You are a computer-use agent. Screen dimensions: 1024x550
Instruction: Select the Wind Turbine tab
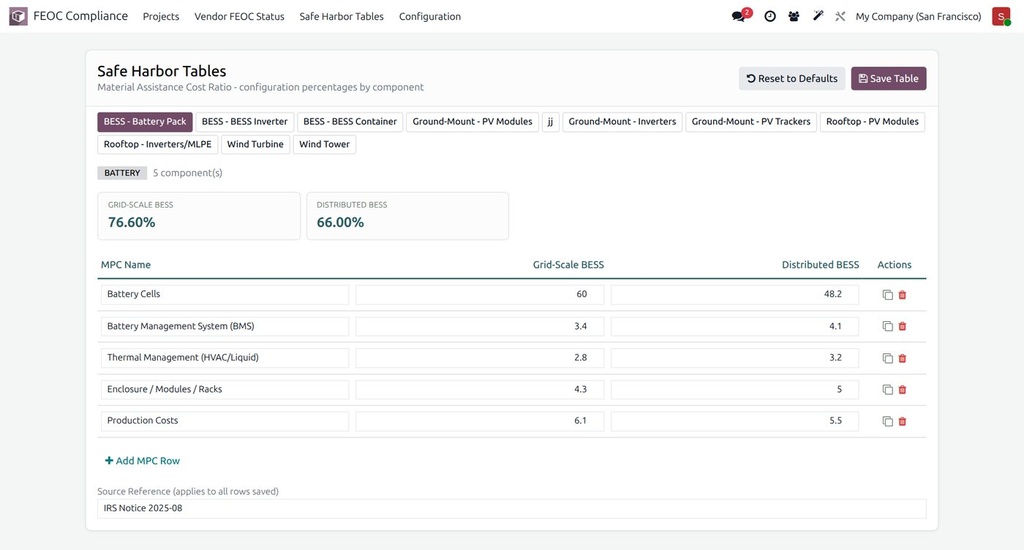coord(255,144)
